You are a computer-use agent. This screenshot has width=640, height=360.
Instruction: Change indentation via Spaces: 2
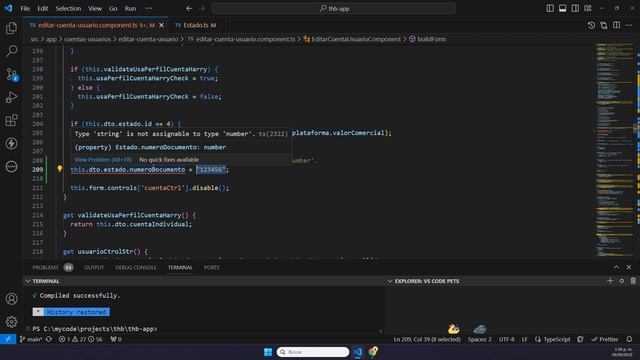[480, 339]
